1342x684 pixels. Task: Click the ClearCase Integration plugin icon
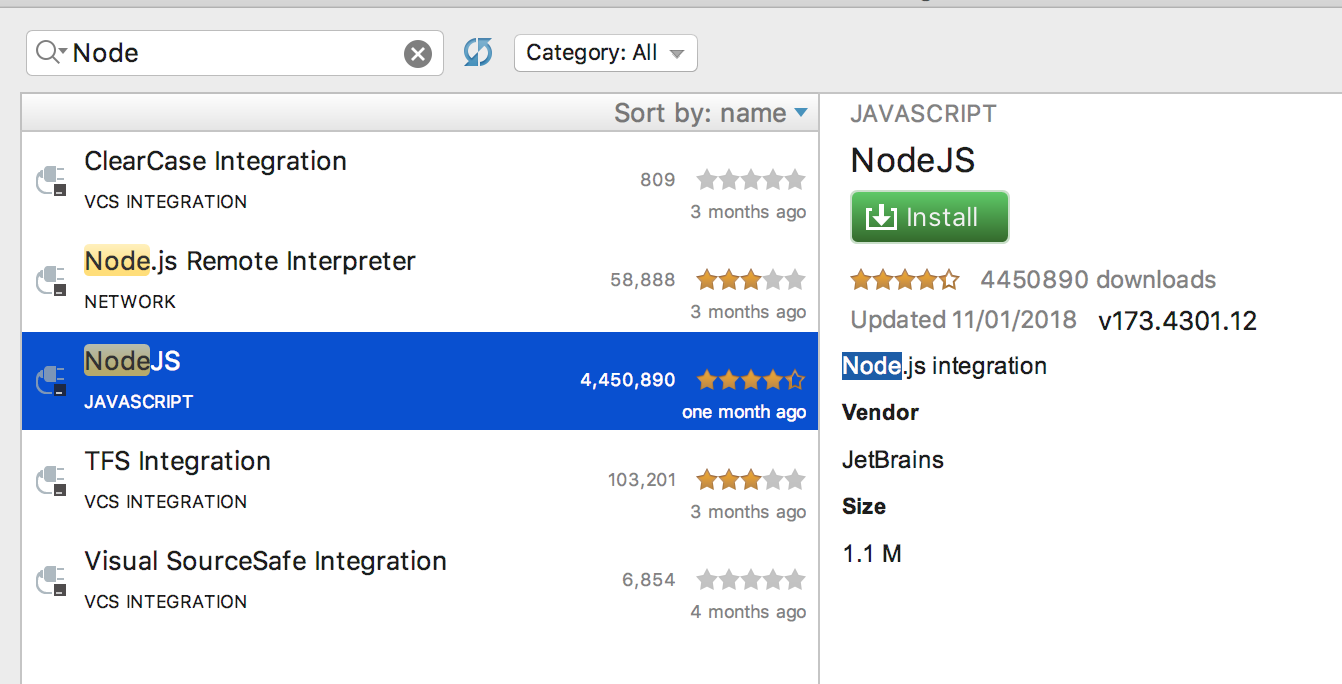pyautogui.click(x=51, y=181)
